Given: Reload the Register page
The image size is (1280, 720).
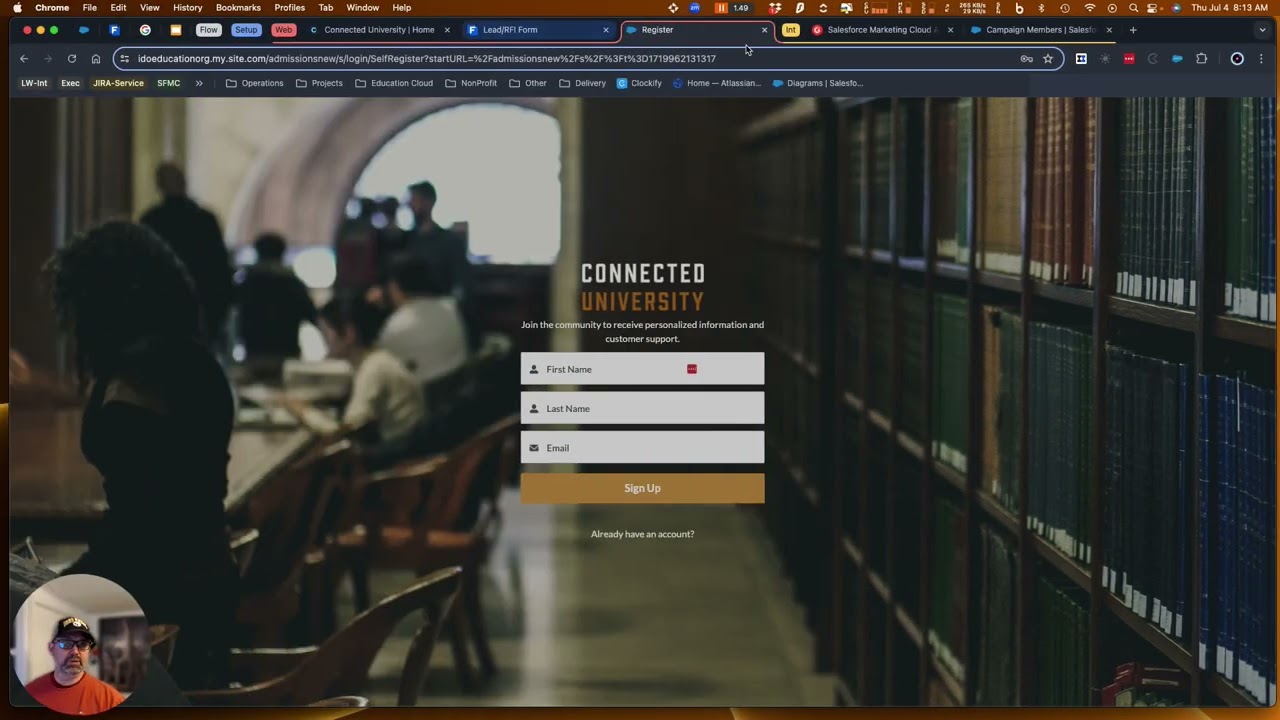Looking at the screenshot, I should tap(71, 59).
